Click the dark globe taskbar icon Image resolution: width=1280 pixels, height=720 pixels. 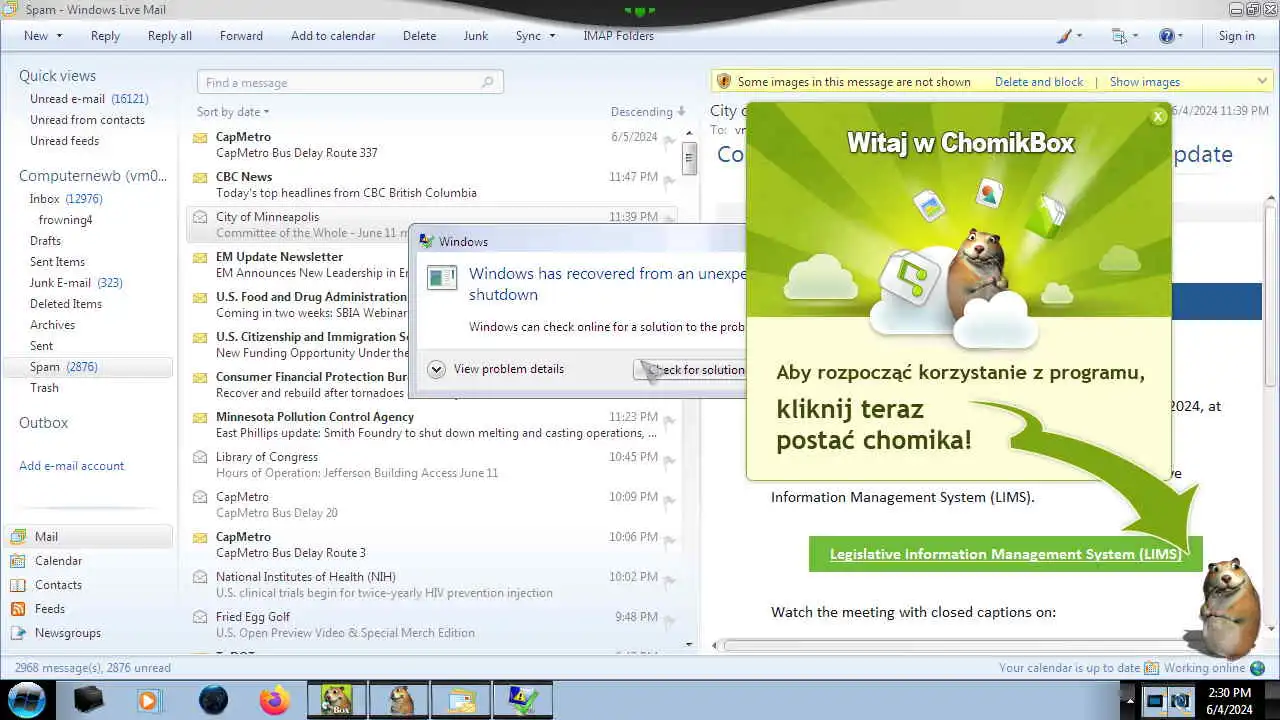tap(213, 699)
